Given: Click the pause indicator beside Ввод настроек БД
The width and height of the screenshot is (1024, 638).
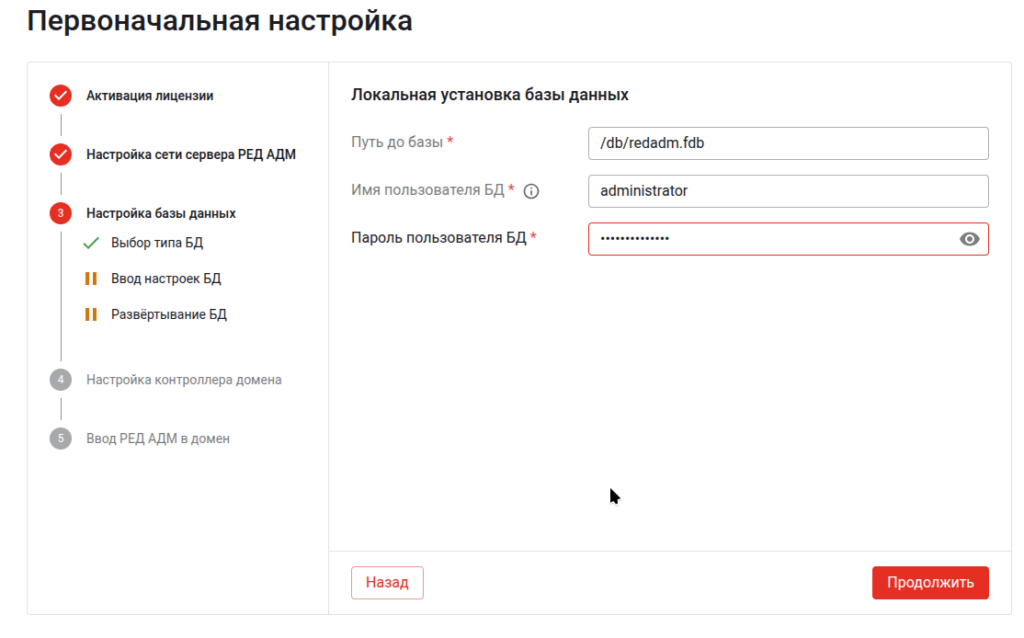Looking at the screenshot, I should [90, 278].
